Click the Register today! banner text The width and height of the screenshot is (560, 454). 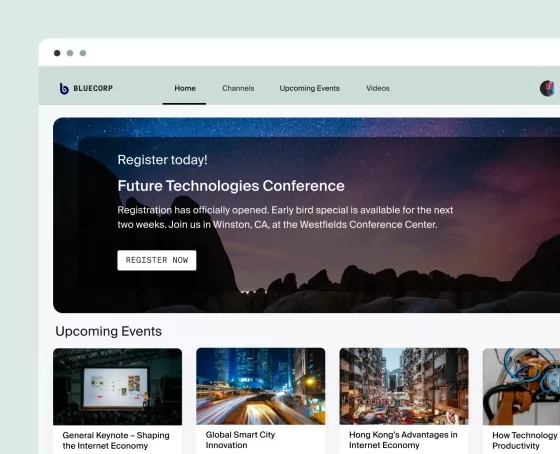coord(162,160)
